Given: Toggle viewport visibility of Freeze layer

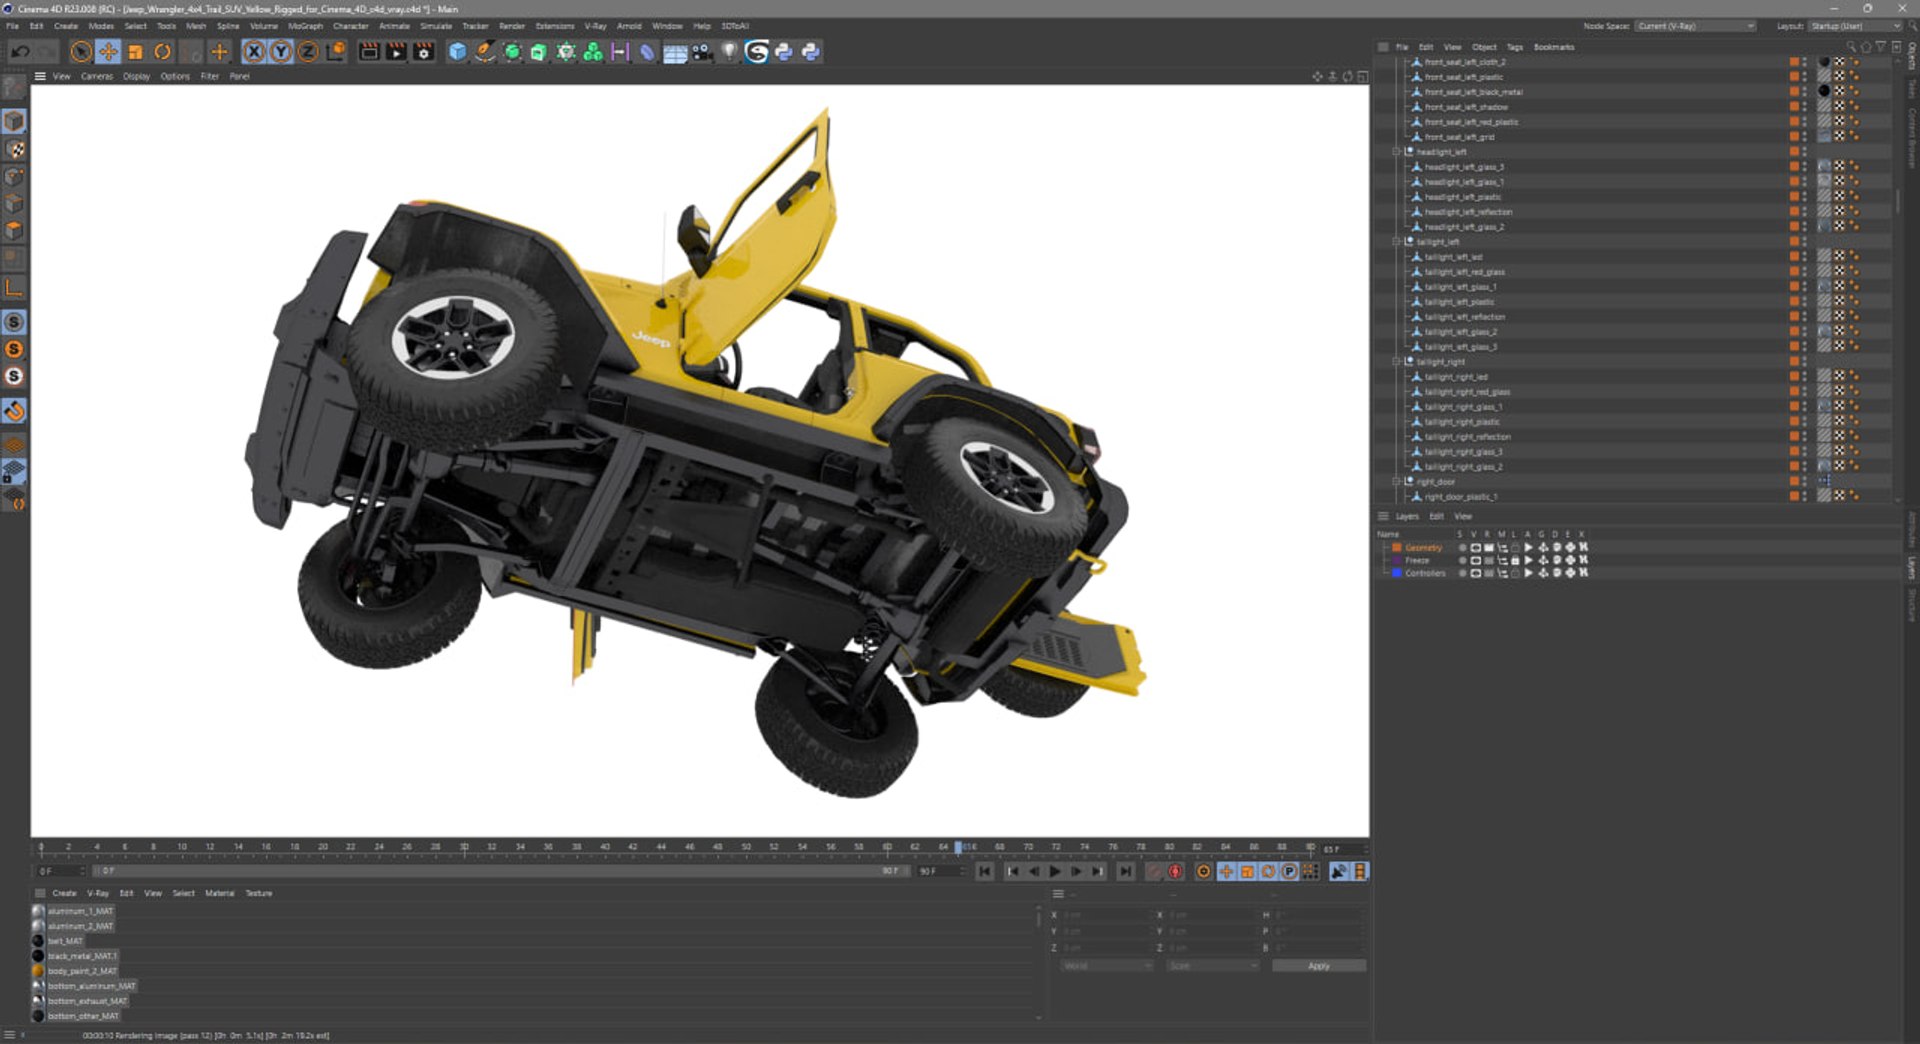Looking at the screenshot, I should tap(1475, 561).
